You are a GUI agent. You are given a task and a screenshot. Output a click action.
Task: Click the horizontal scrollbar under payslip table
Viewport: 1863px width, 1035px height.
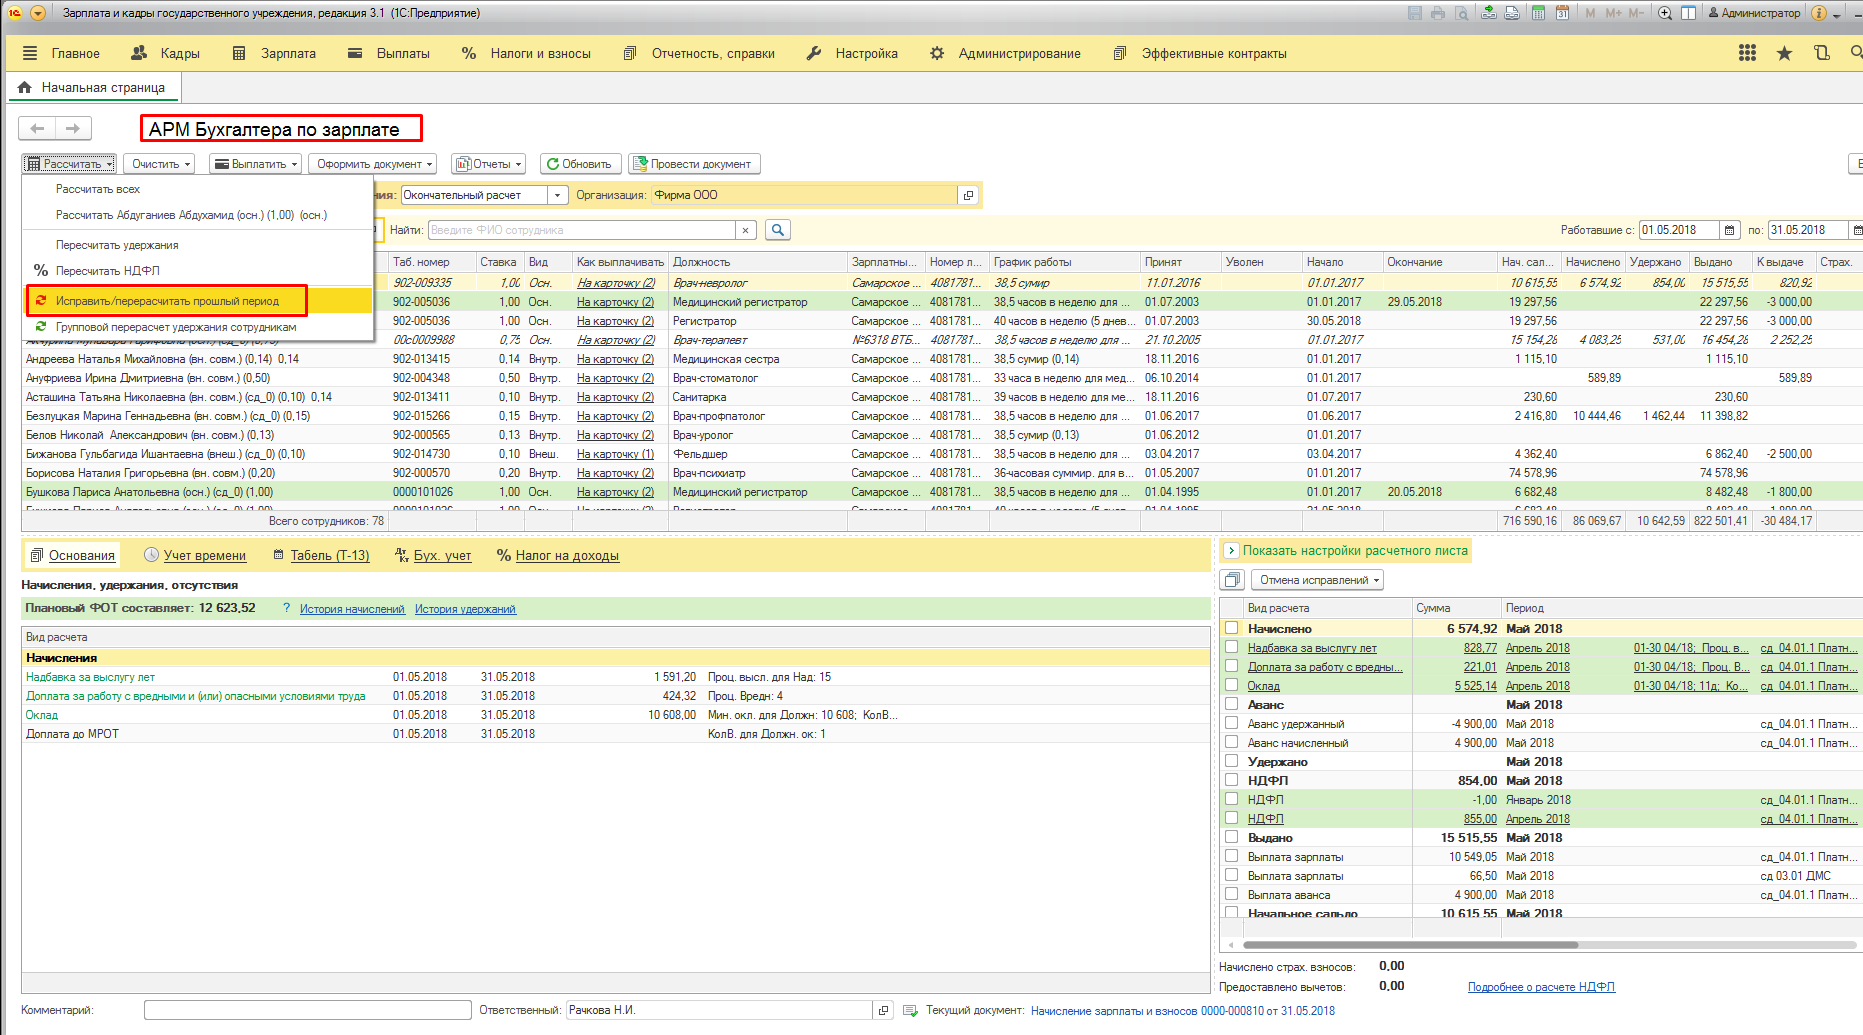pyautogui.click(x=1410, y=944)
